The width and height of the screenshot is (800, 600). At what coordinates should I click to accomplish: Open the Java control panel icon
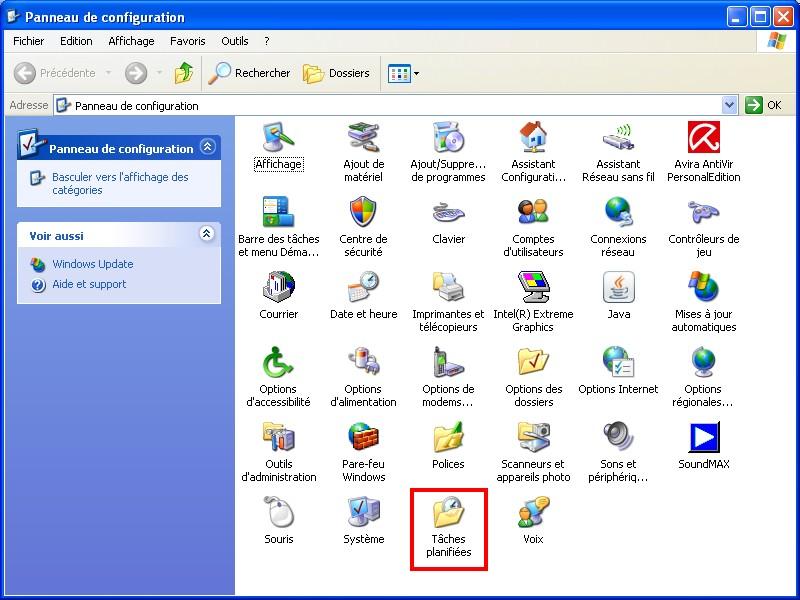(x=618, y=287)
